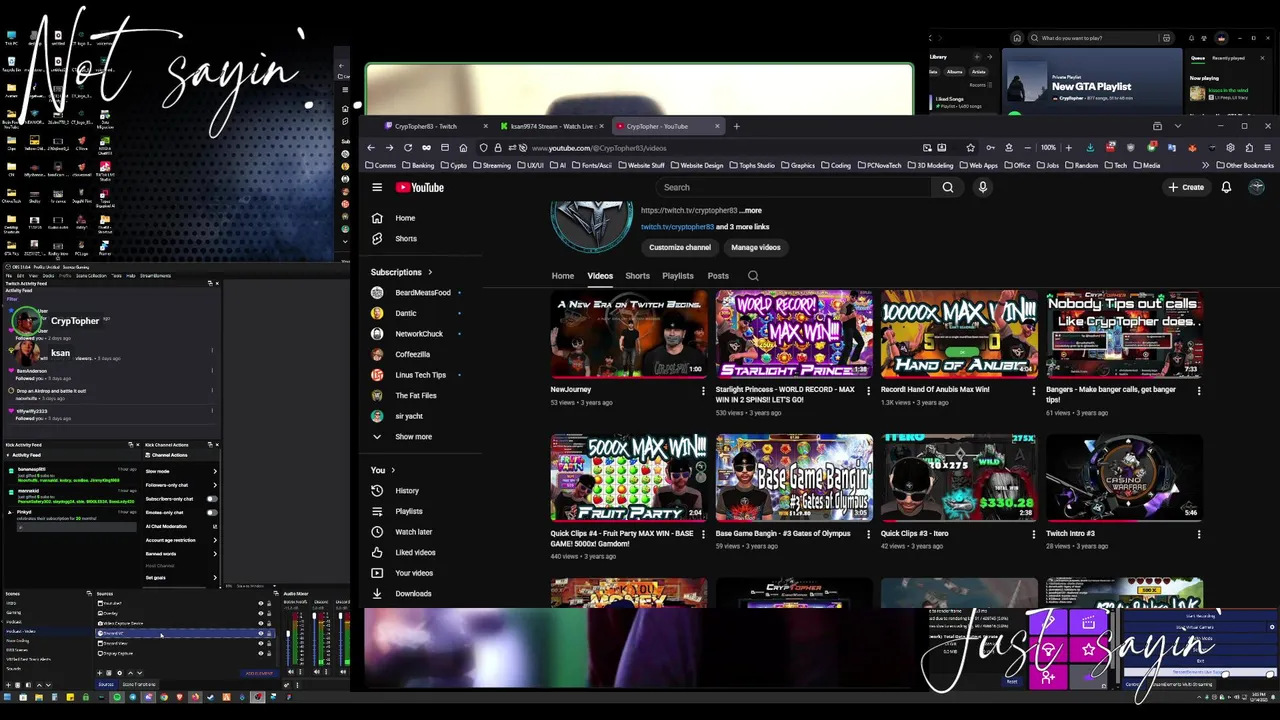Expand Banned words options
This screenshot has height=720, width=1280.
coord(215,554)
